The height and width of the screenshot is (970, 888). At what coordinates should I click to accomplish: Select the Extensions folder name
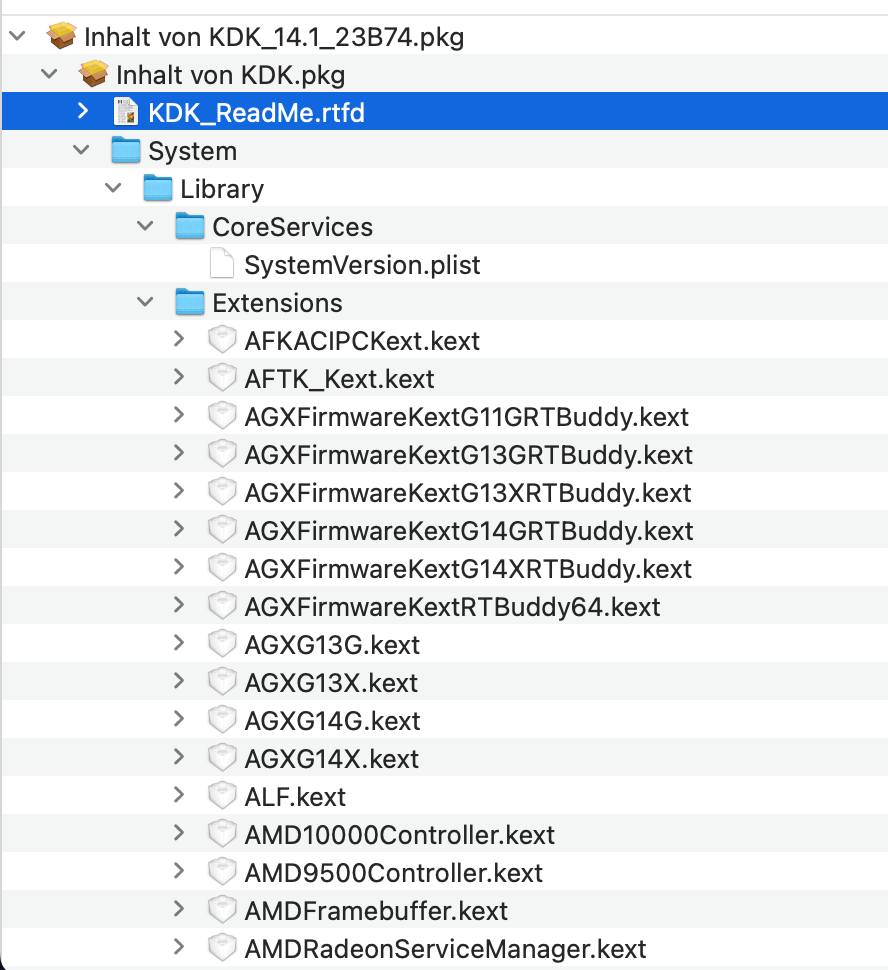(x=277, y=303)
